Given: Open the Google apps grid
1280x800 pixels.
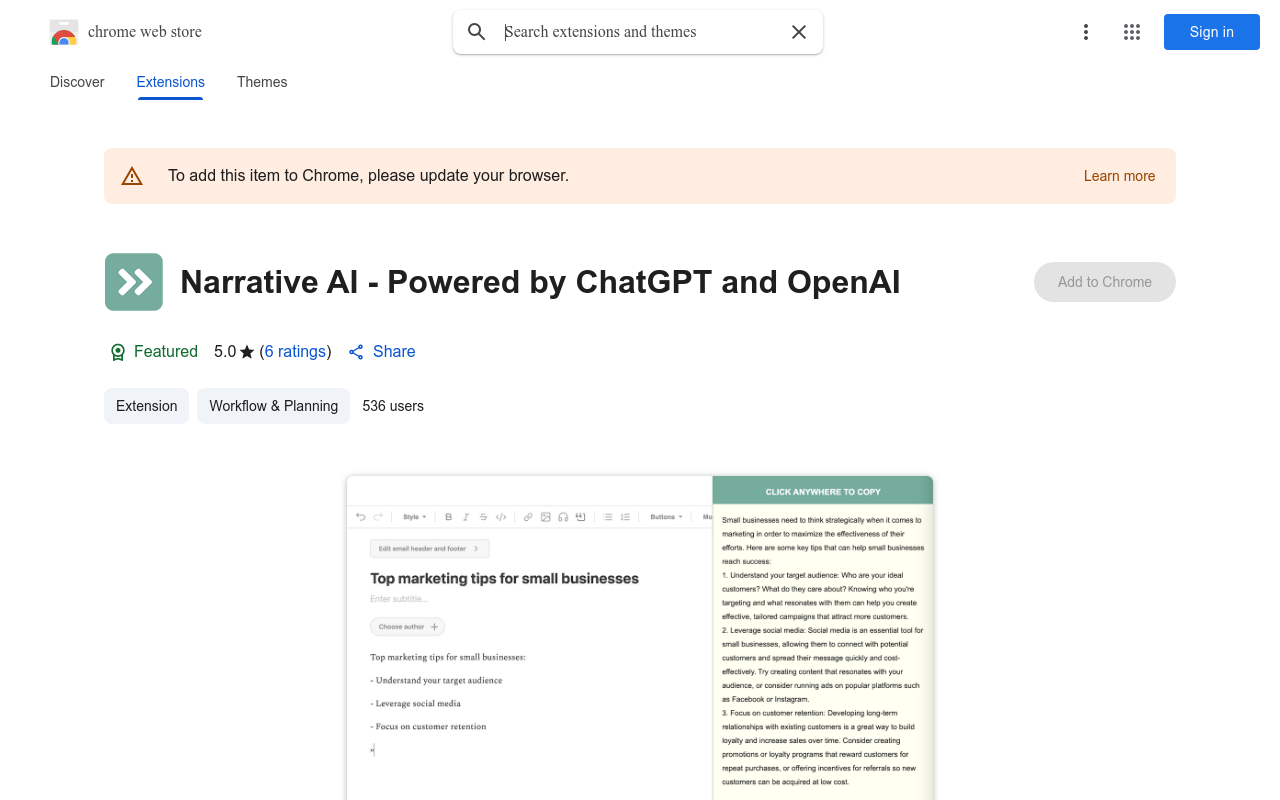Looking at the screenshot, I should click(x=1132, y=32).
